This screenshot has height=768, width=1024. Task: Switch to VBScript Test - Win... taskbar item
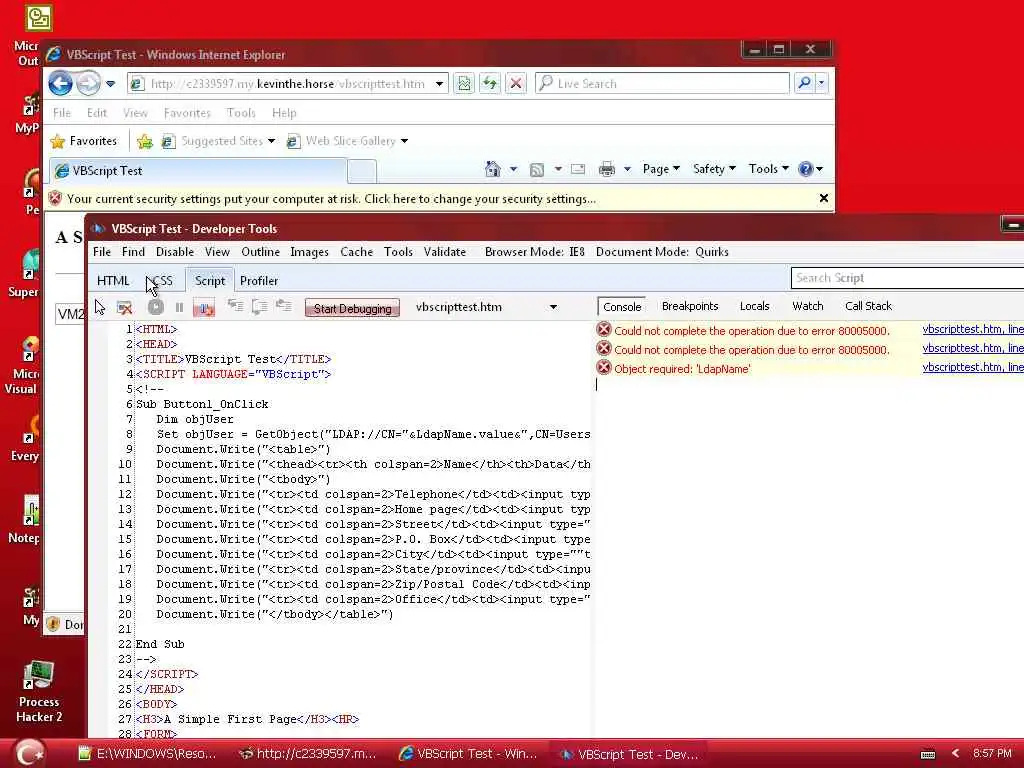(x=468, y=754)
